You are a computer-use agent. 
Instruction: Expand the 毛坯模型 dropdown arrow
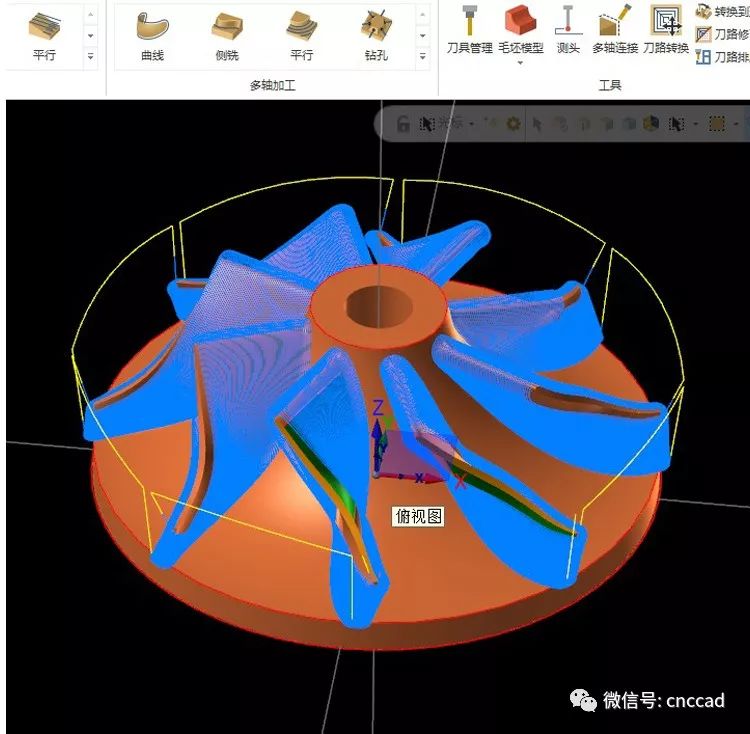[520, 63]
